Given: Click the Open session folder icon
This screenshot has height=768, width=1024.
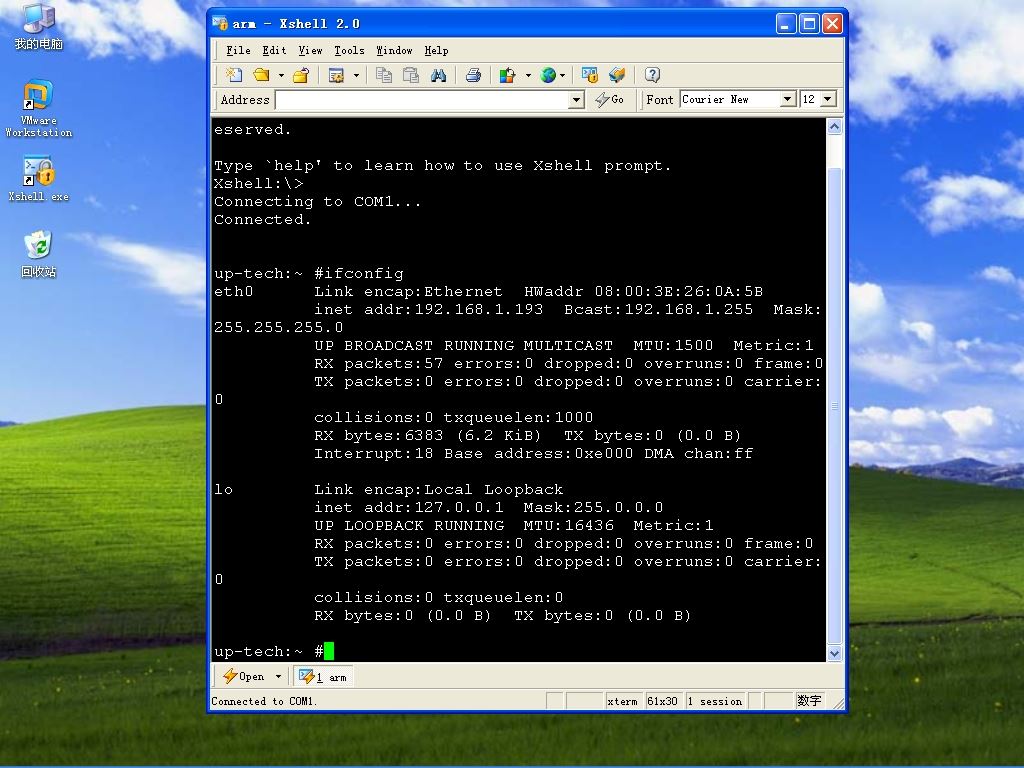Looking at the screenshot, I should [262, 75].
